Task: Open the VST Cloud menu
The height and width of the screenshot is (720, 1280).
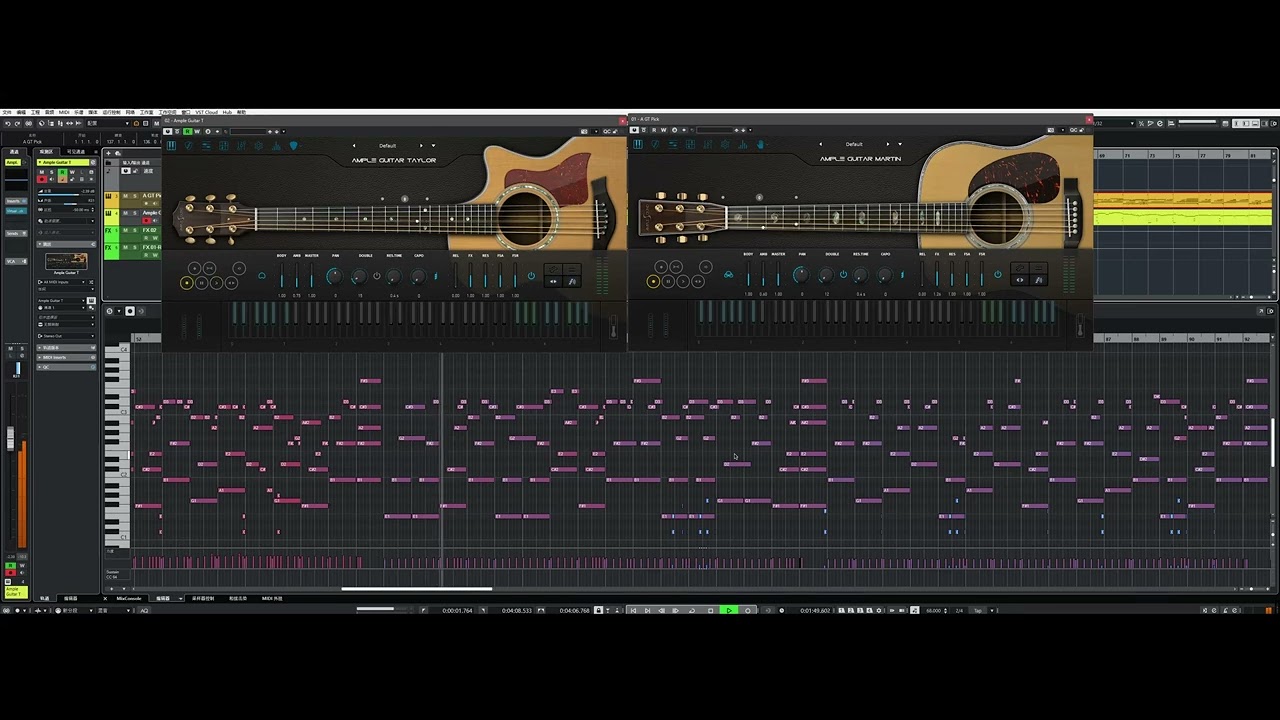Action: click(206, 112)
